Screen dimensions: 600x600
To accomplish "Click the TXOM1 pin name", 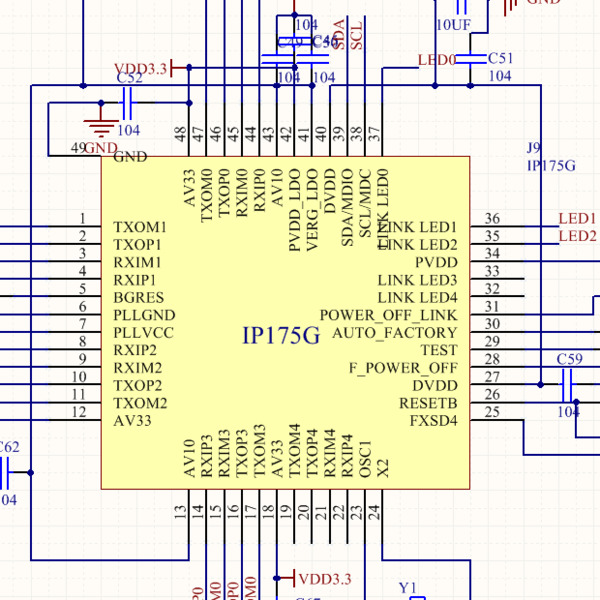I will pos(140,227).
